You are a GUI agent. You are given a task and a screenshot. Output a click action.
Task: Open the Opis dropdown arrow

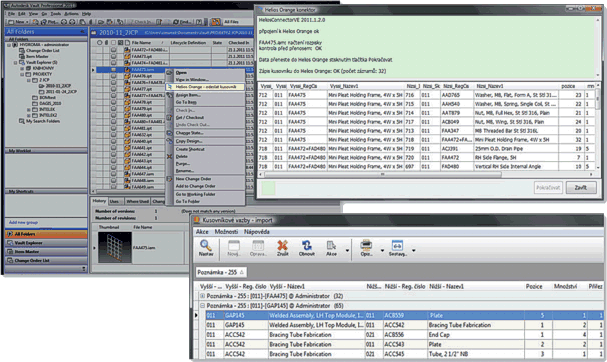382,250
